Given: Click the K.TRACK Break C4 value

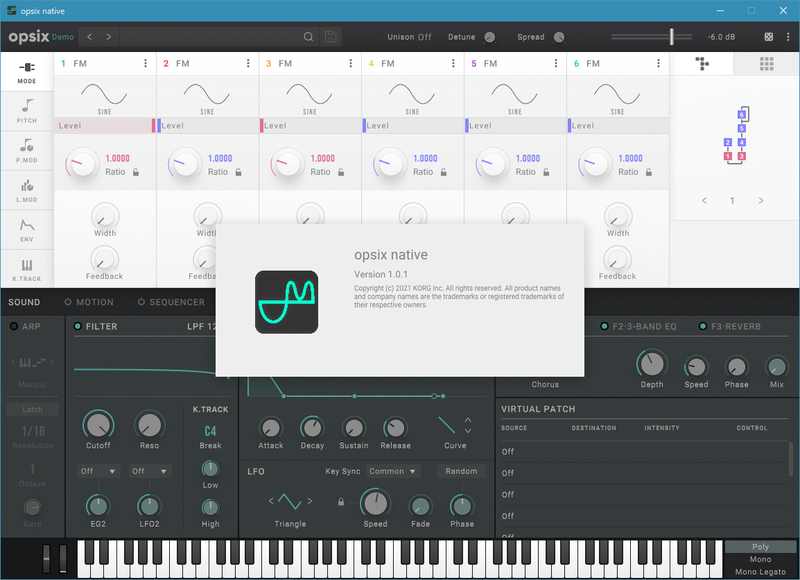Looking at the screenshot, I should pos(210,431).
